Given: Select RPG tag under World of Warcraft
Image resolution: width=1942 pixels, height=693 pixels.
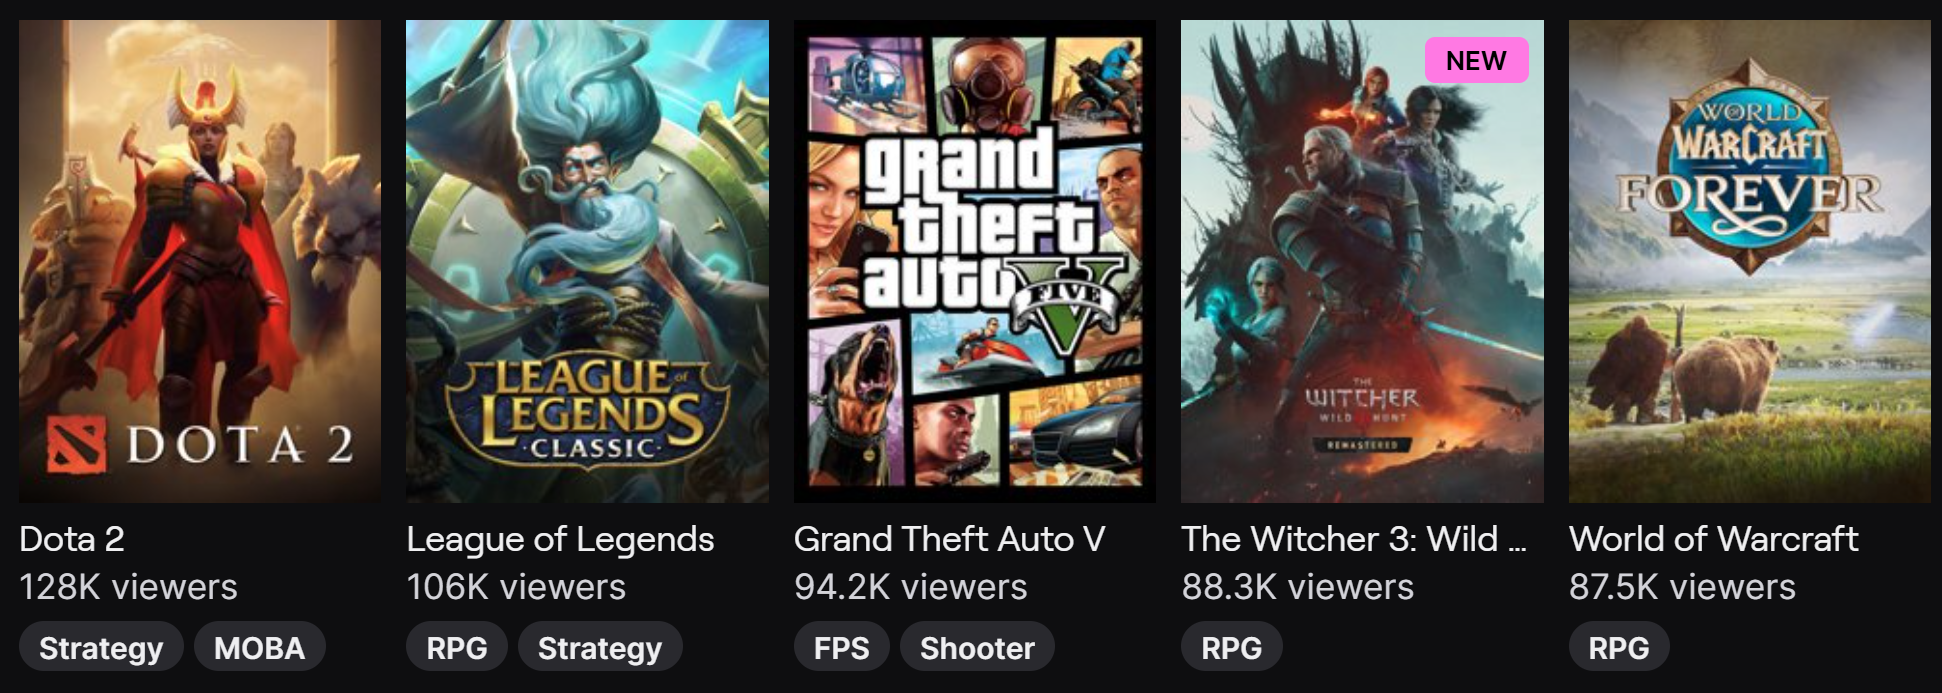Looking at the screenshot, I should tap(1619, 647).
